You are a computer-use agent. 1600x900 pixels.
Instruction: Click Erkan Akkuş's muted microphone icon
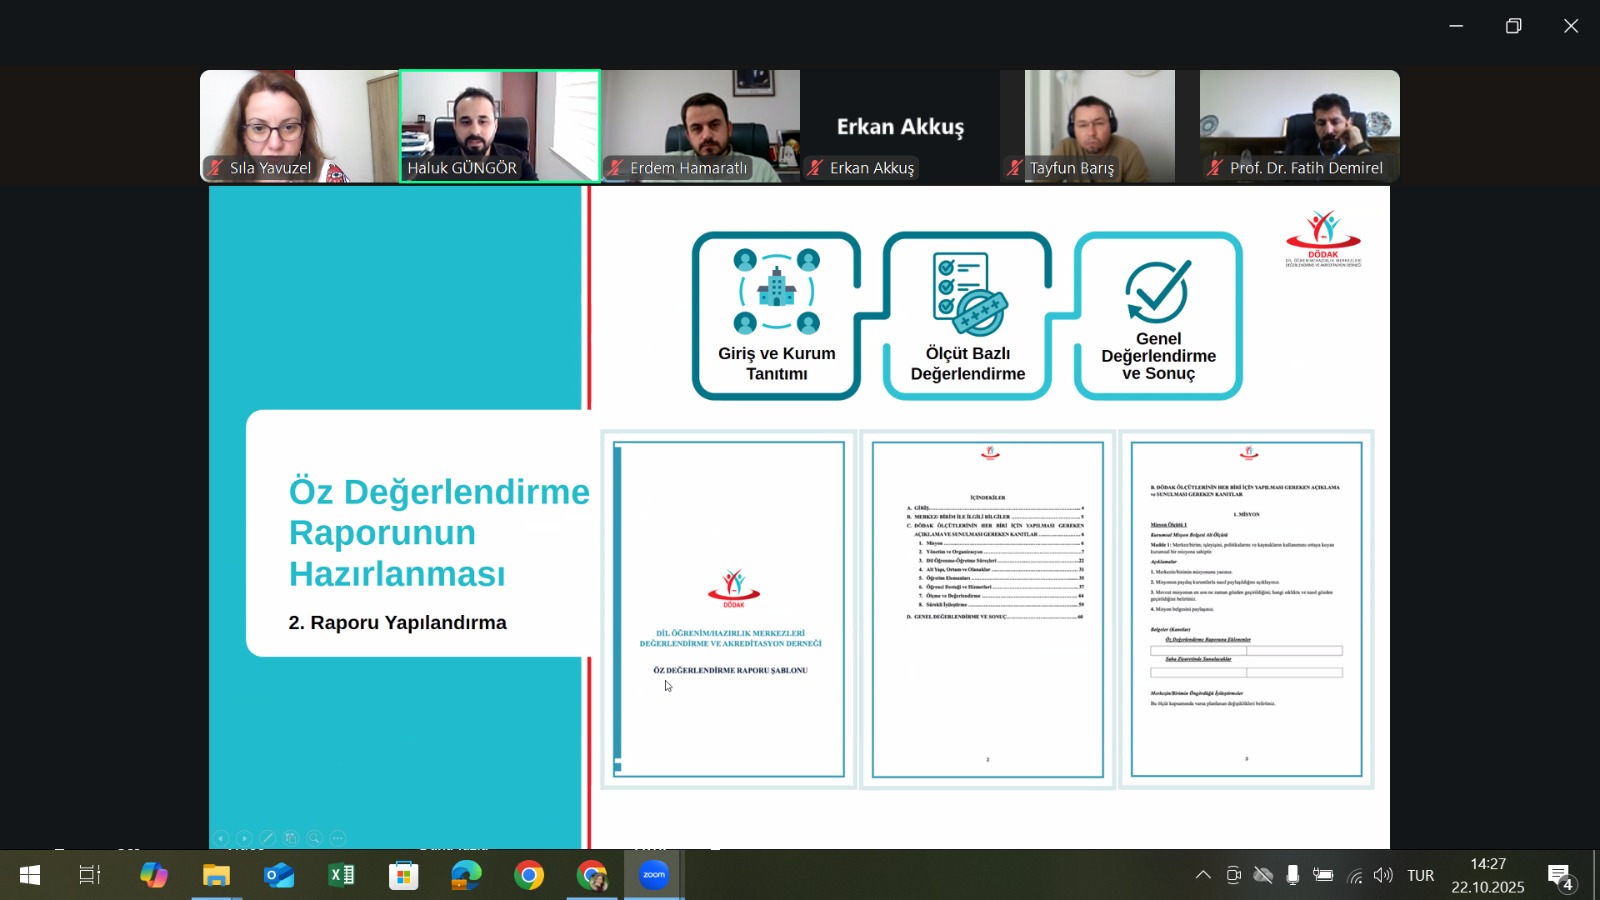(816, 168)
